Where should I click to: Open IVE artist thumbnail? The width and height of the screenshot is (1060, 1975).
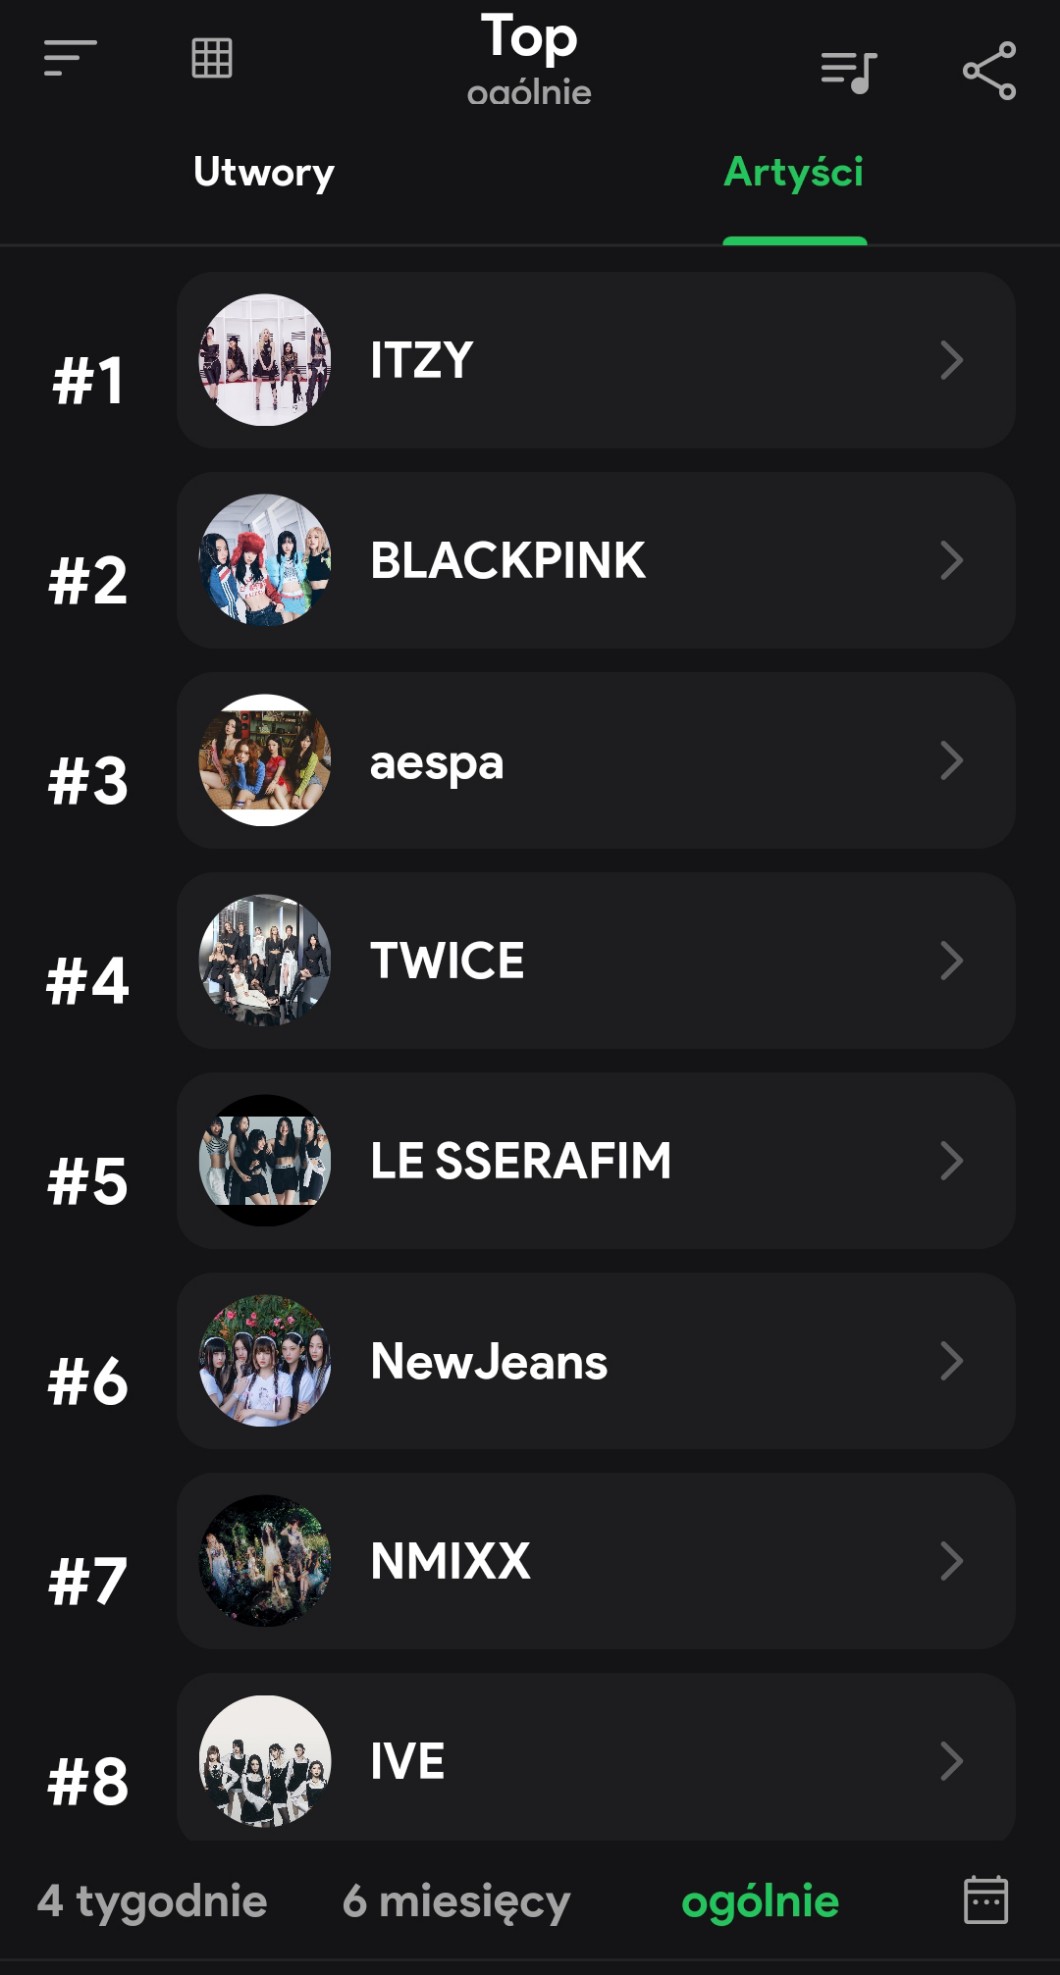(265, 1760)
